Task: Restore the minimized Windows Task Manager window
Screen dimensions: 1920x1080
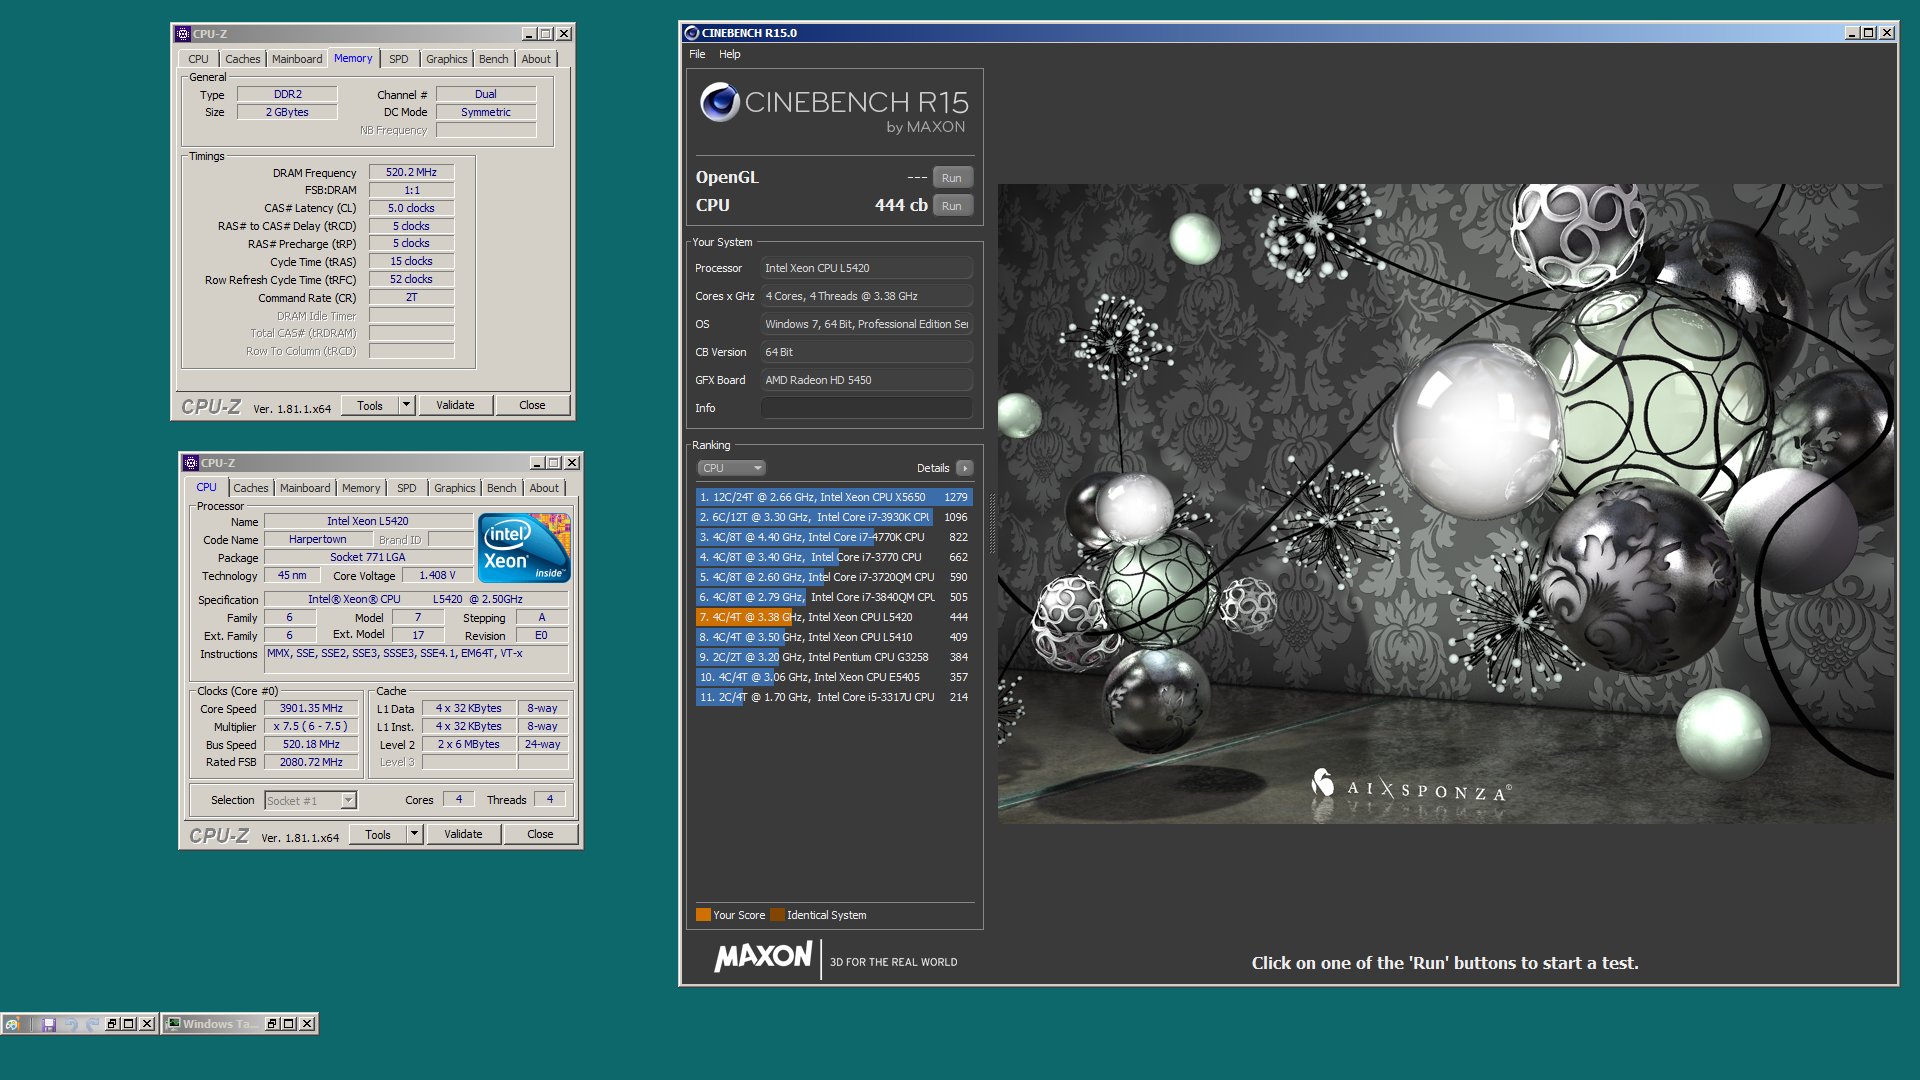Action: [x=272, y=1024]
